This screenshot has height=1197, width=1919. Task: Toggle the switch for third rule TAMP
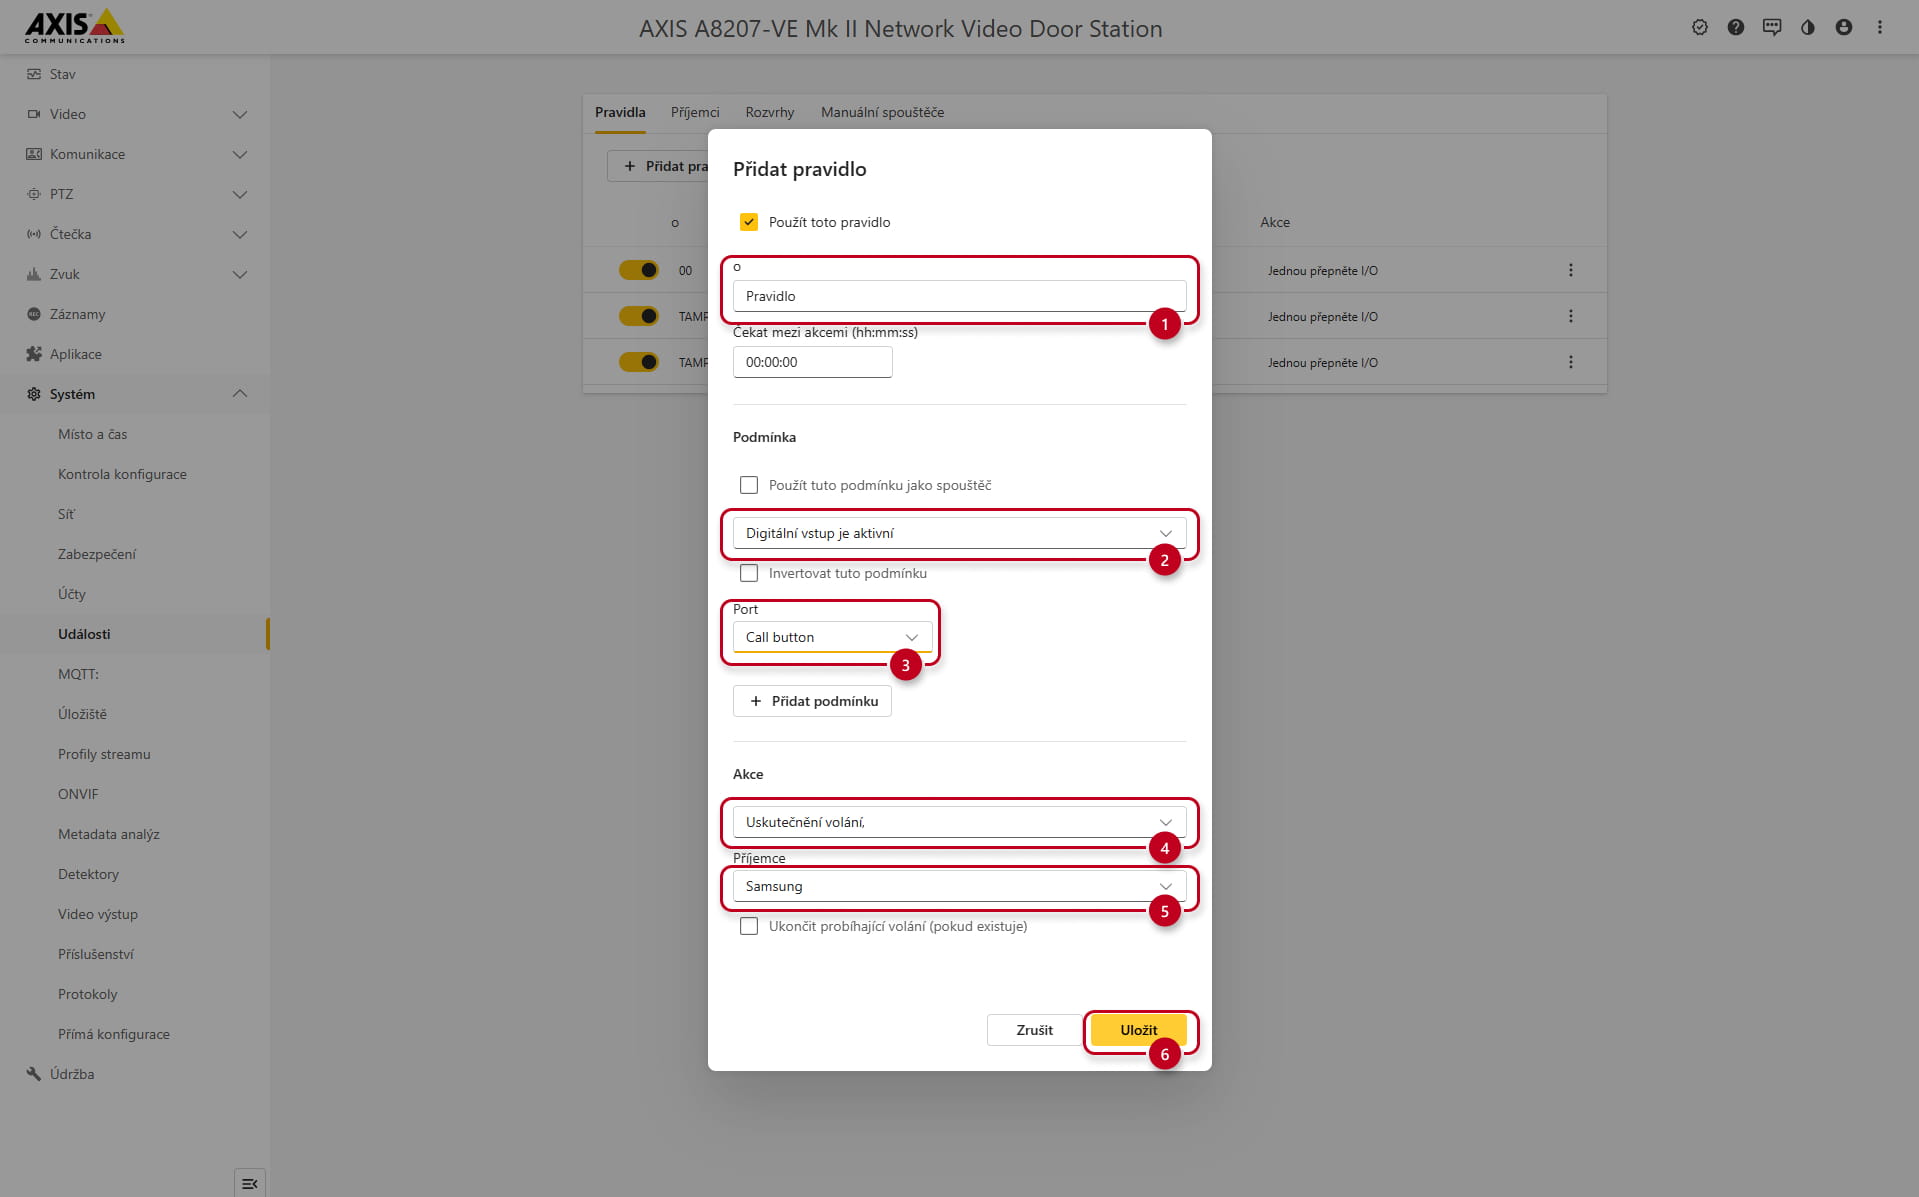click(x=639, y=362)
